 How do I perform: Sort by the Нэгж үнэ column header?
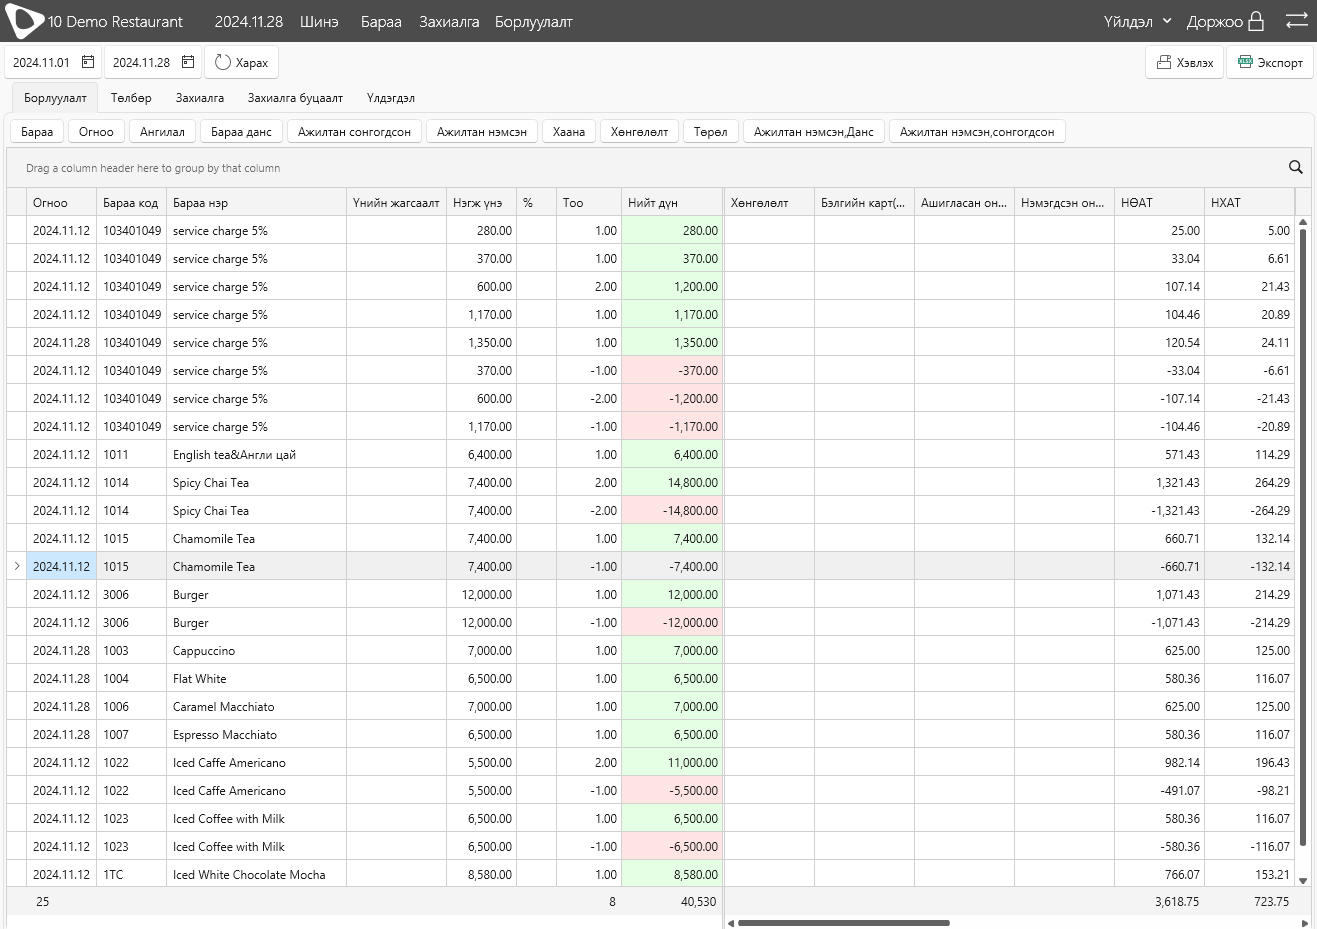click(x=481, y=202)
